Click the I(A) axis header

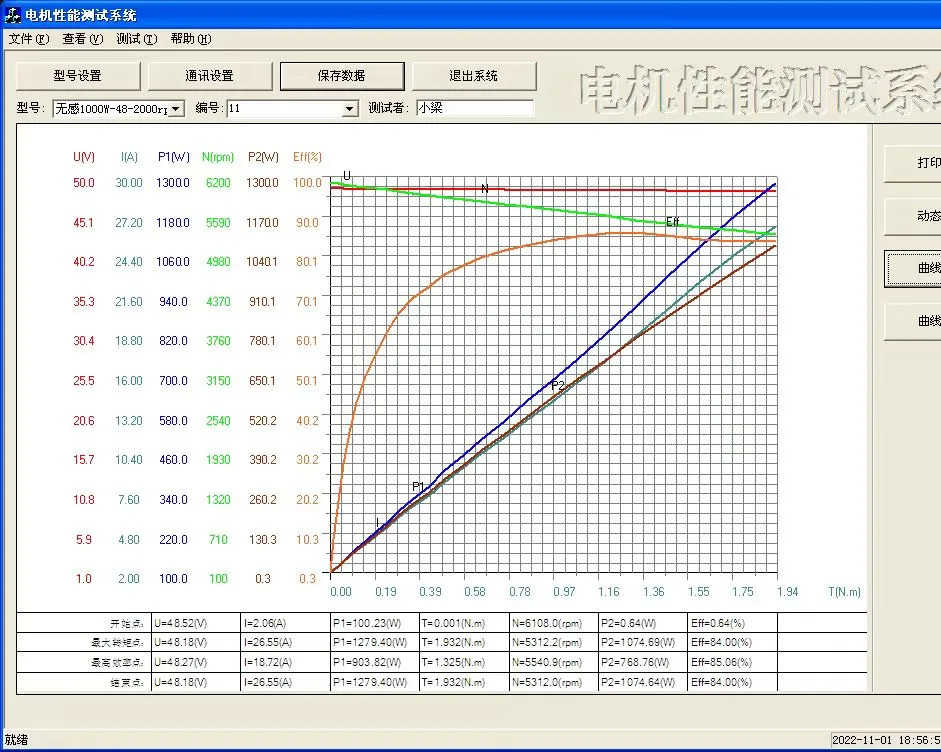[129, 157]
